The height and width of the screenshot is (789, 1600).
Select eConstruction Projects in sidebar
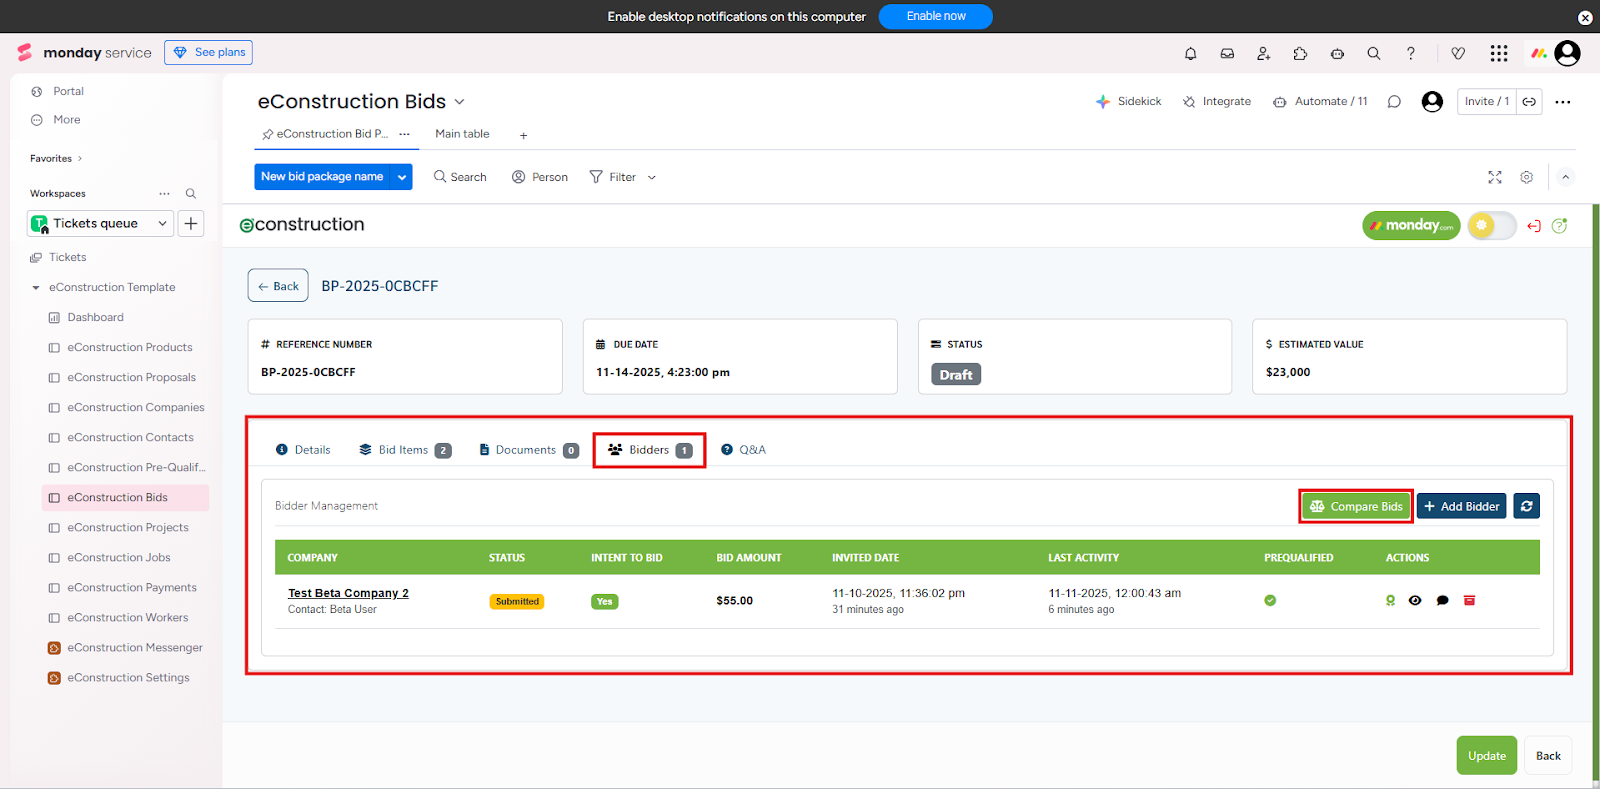point(127,528)
